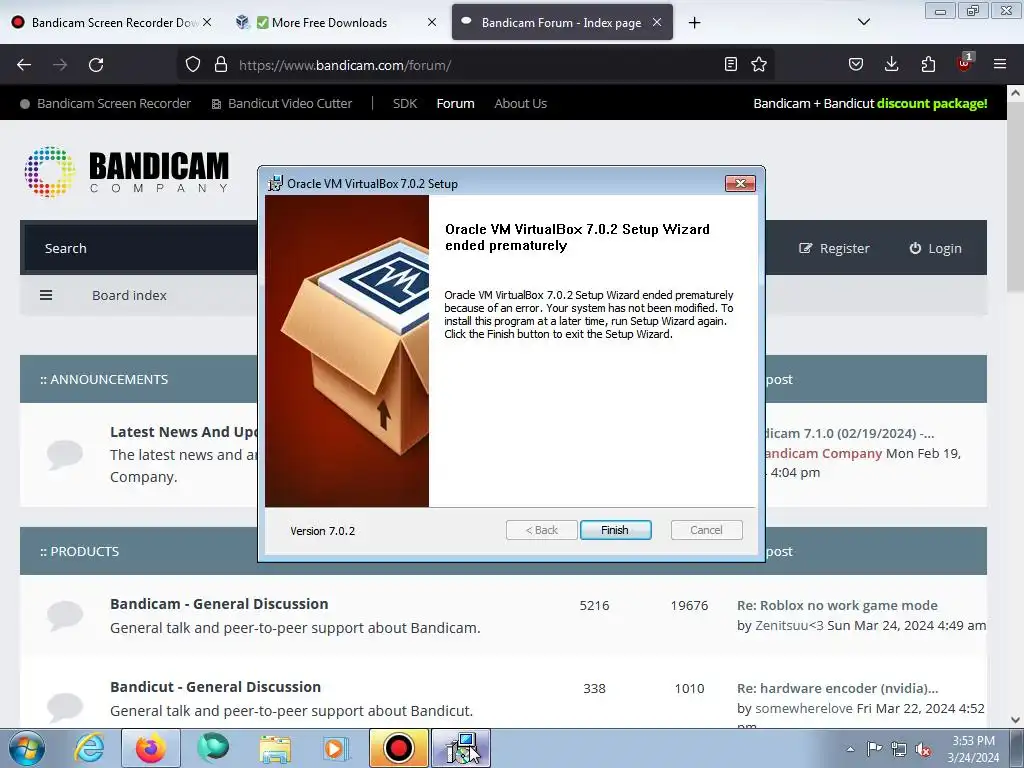Close the Oracle VM VirtualBox Setup dialog
Image resolution: width=1024 pixels, height=768 pixels.
pyautogui.click(x=740, y=184)
